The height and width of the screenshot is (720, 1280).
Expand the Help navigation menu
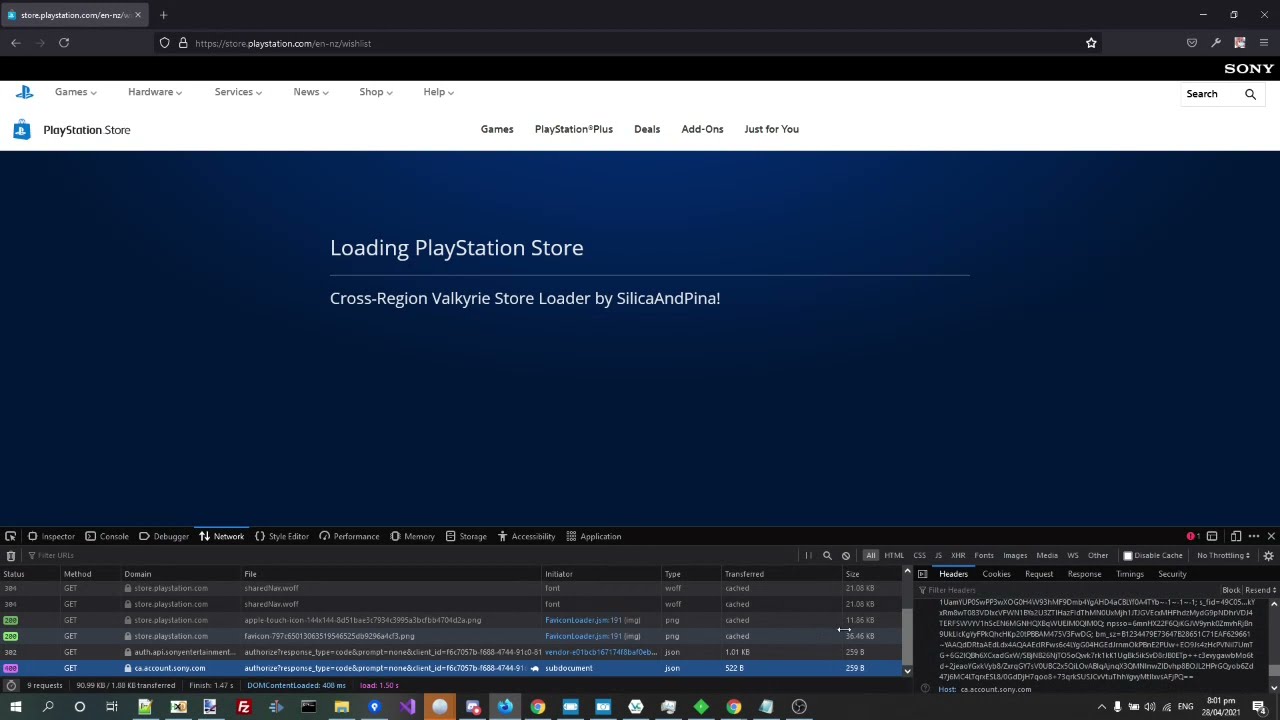[439, 92]
